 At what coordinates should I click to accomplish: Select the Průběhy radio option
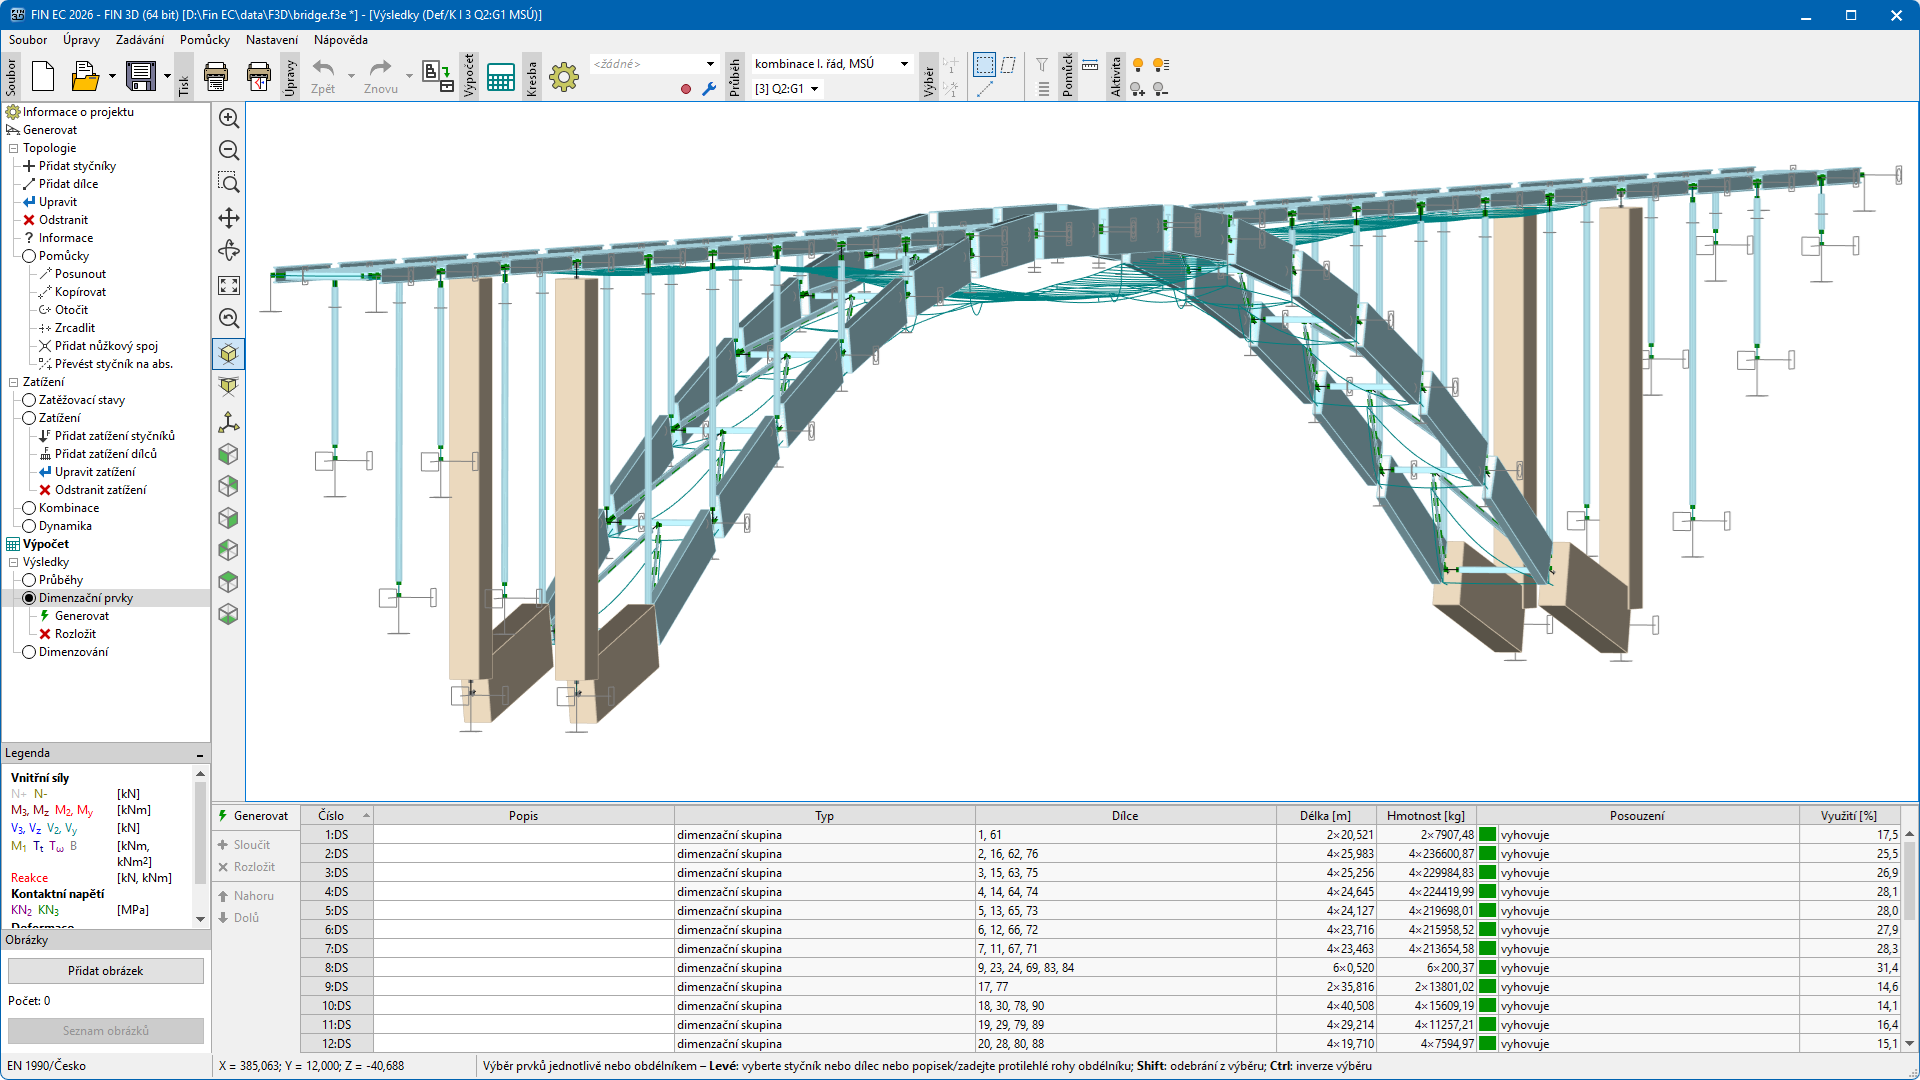30,580
